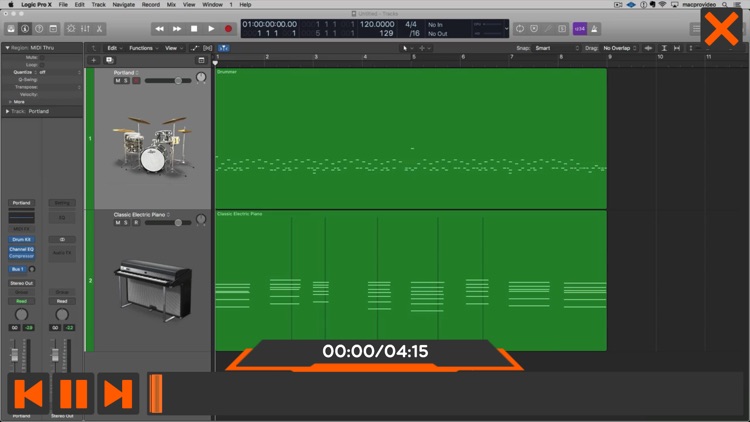
Task: Click the Rewind transport button
Action: pos(159,29)
